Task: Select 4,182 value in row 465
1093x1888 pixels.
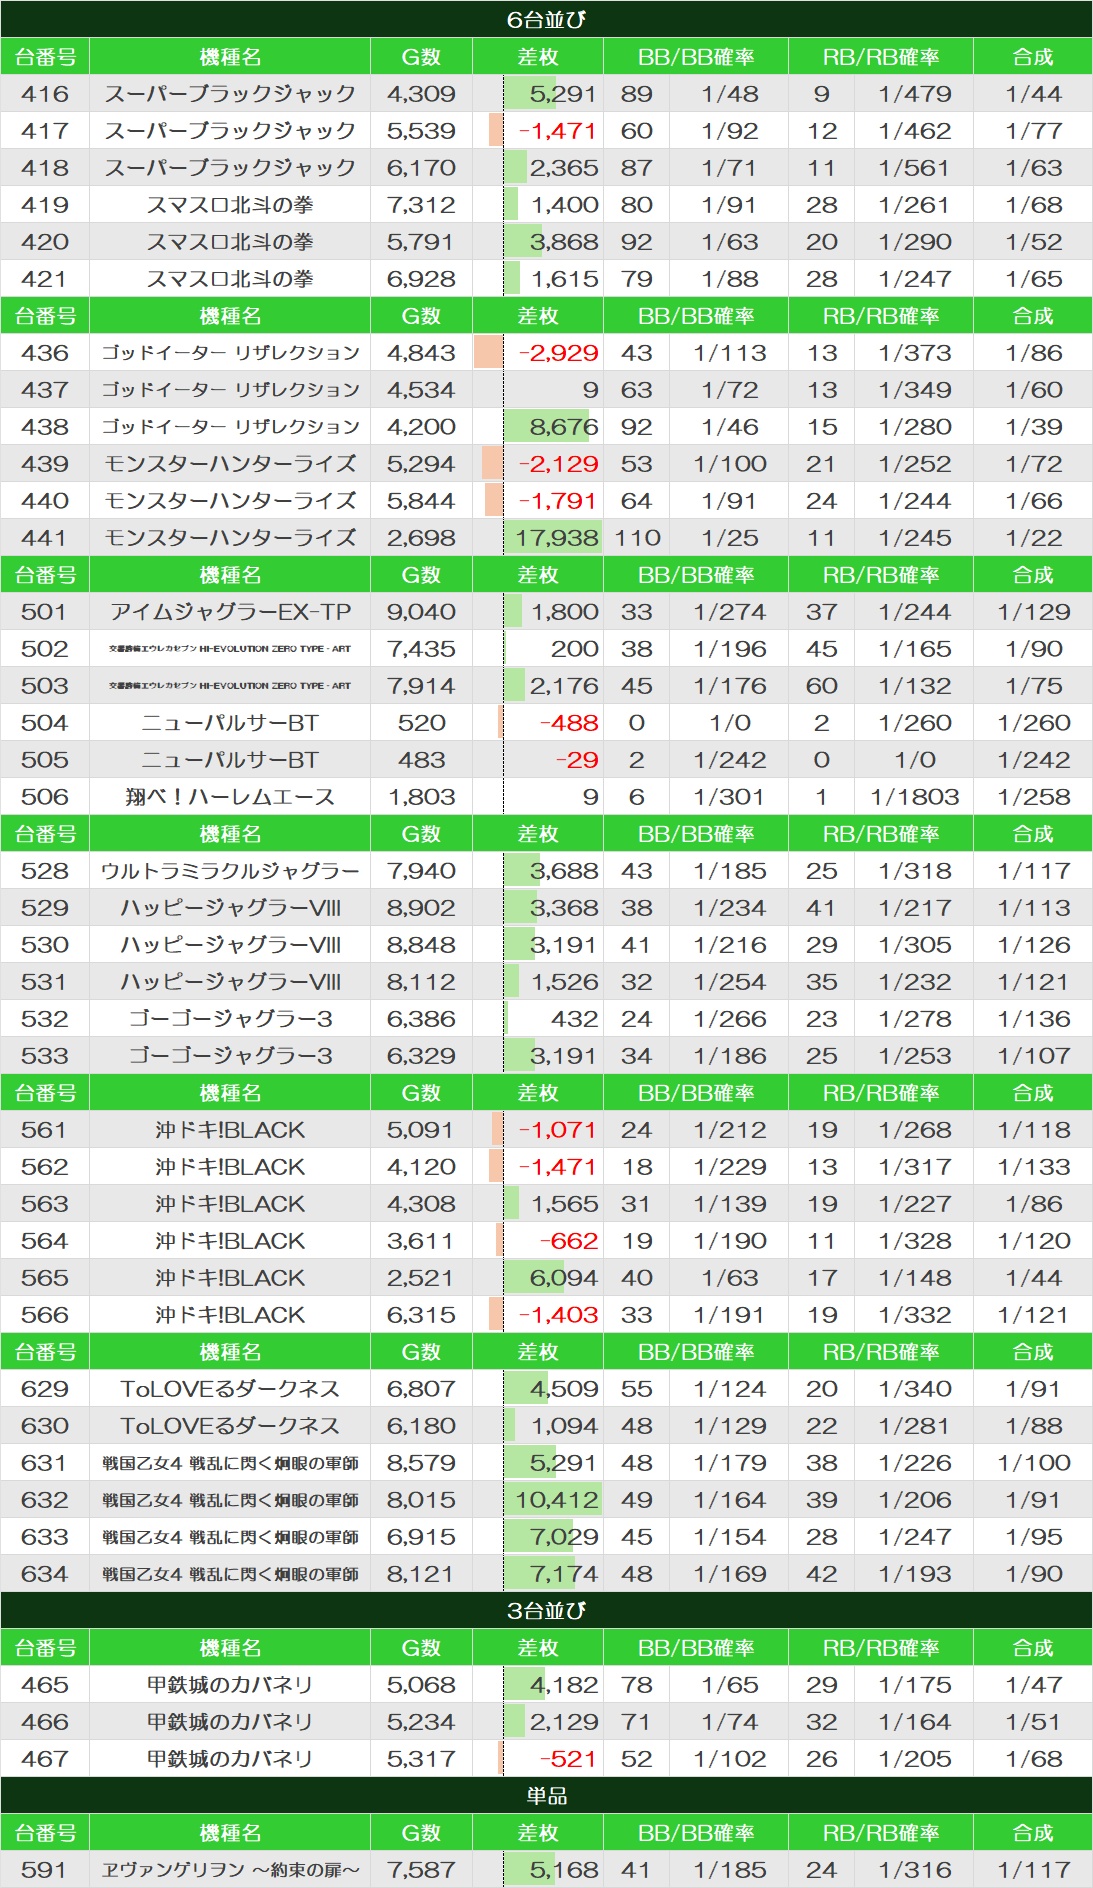Action: click(564, 1685)
